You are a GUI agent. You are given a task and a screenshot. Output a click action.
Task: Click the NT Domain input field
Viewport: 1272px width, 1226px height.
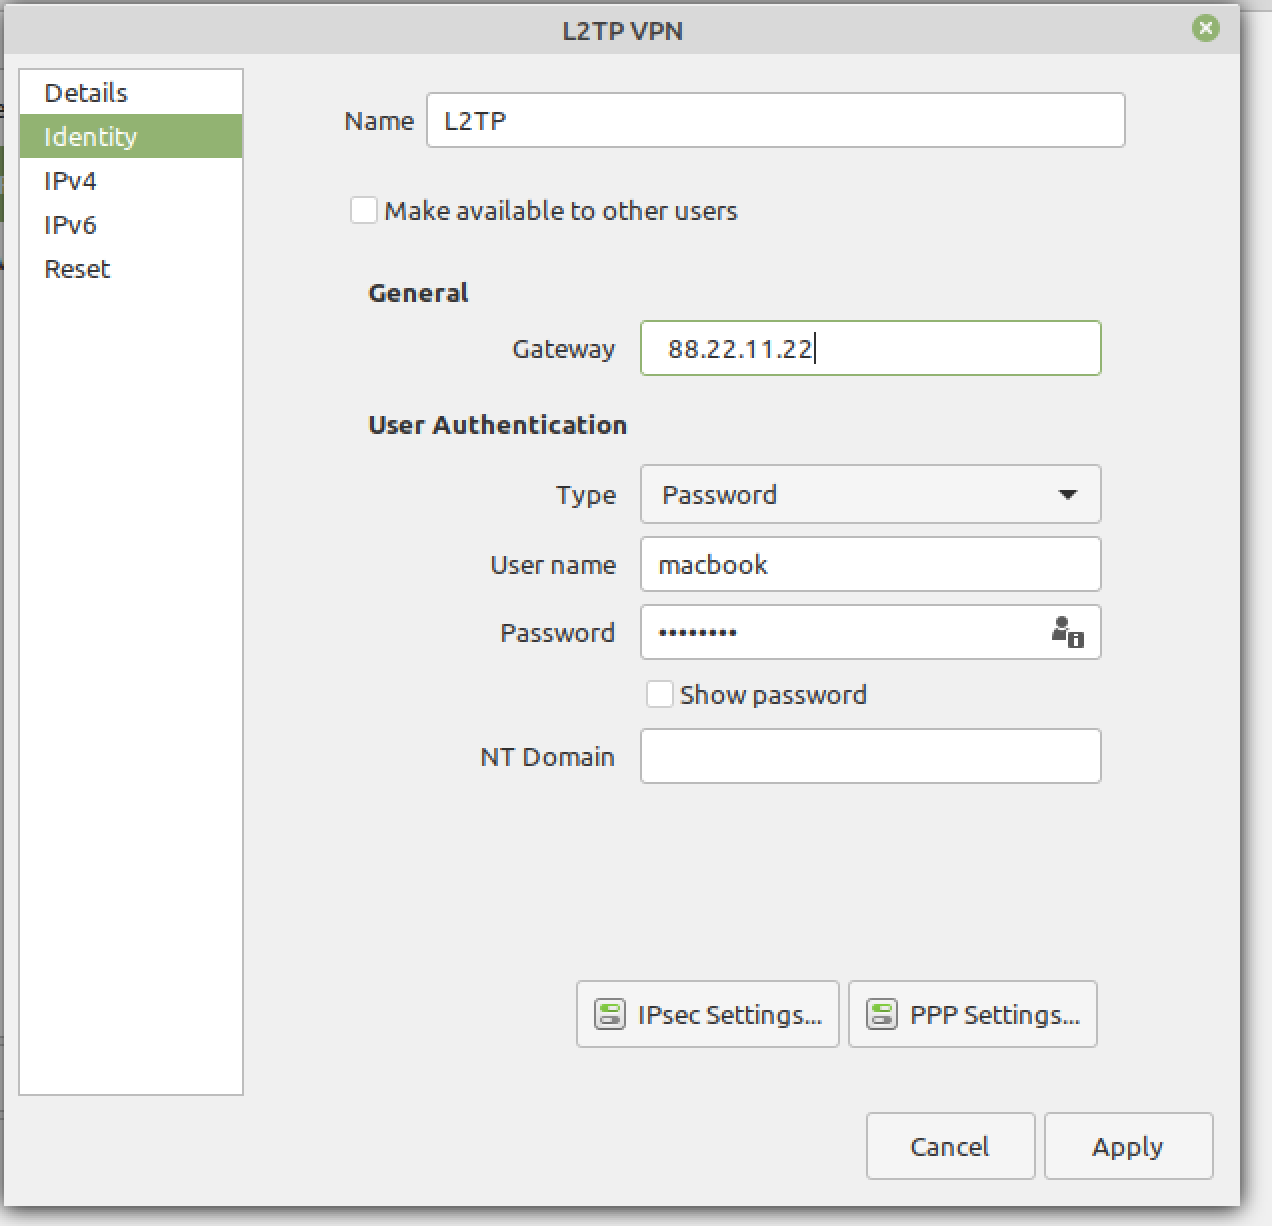click(x=869, y=756)
